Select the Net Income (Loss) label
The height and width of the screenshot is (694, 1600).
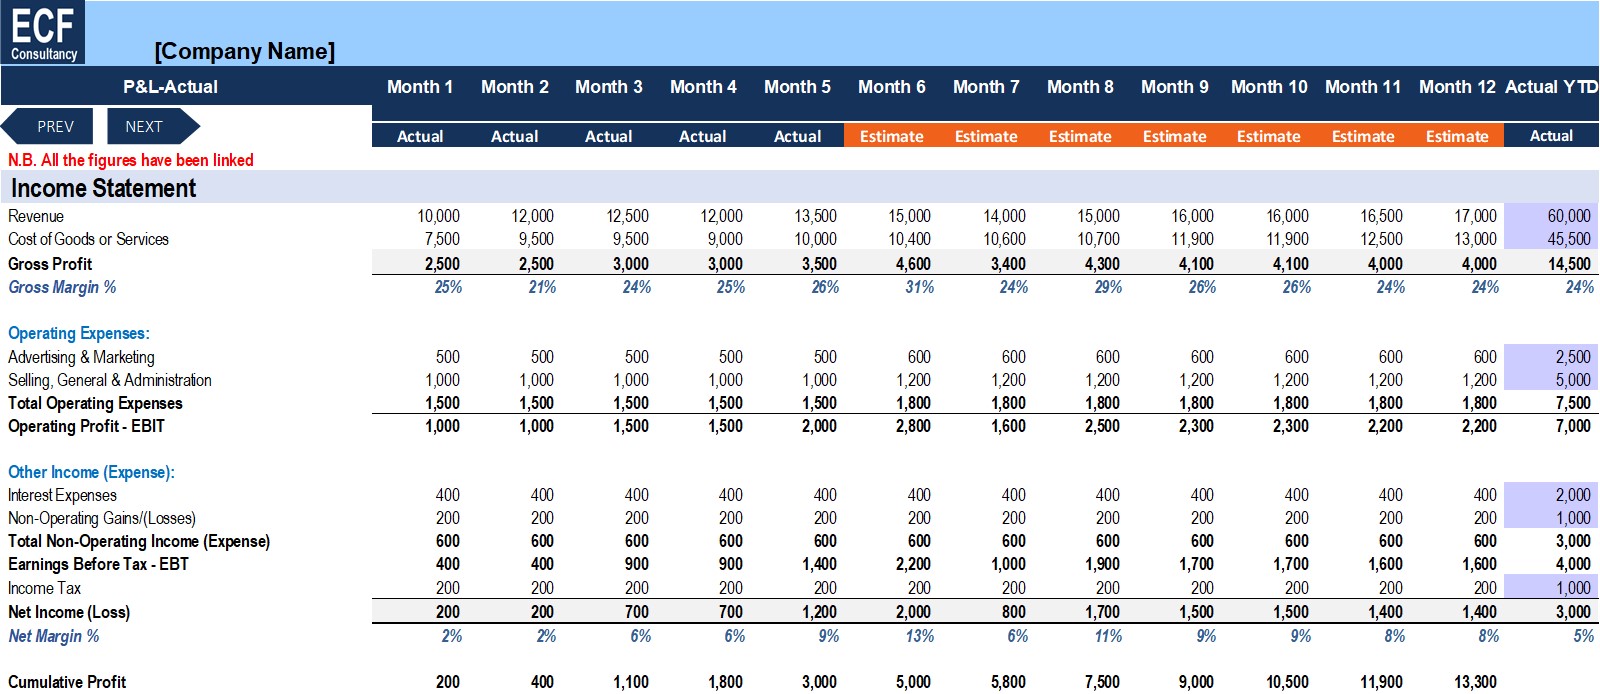(x=69, y=612)
